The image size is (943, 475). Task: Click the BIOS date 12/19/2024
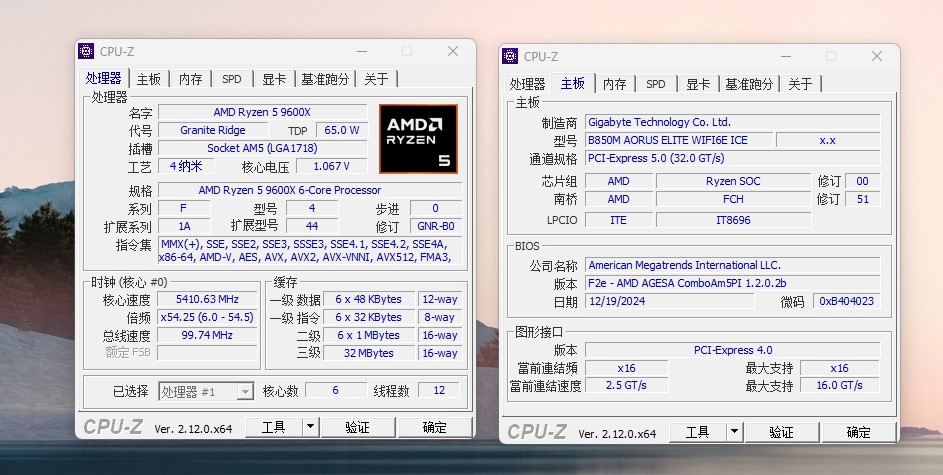click(x=669, y=301)
